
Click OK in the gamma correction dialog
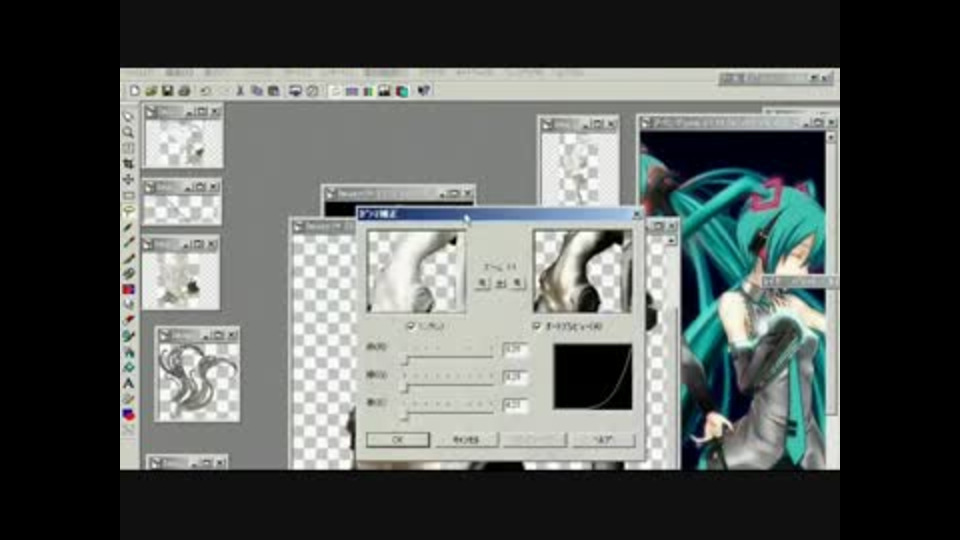point(398,440)
